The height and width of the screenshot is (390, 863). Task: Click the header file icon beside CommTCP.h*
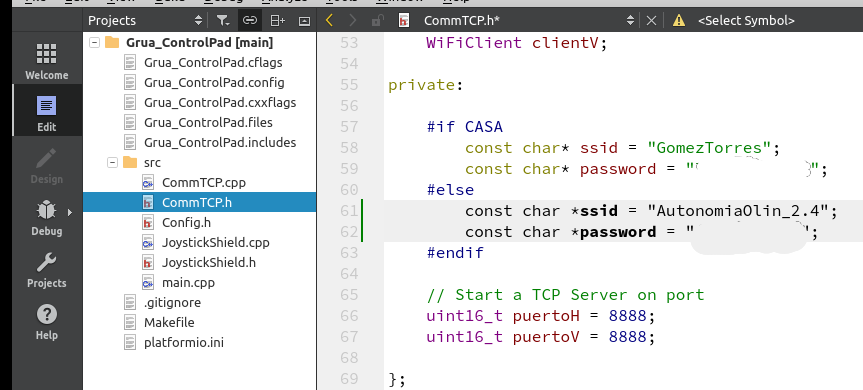pos(405,21)
